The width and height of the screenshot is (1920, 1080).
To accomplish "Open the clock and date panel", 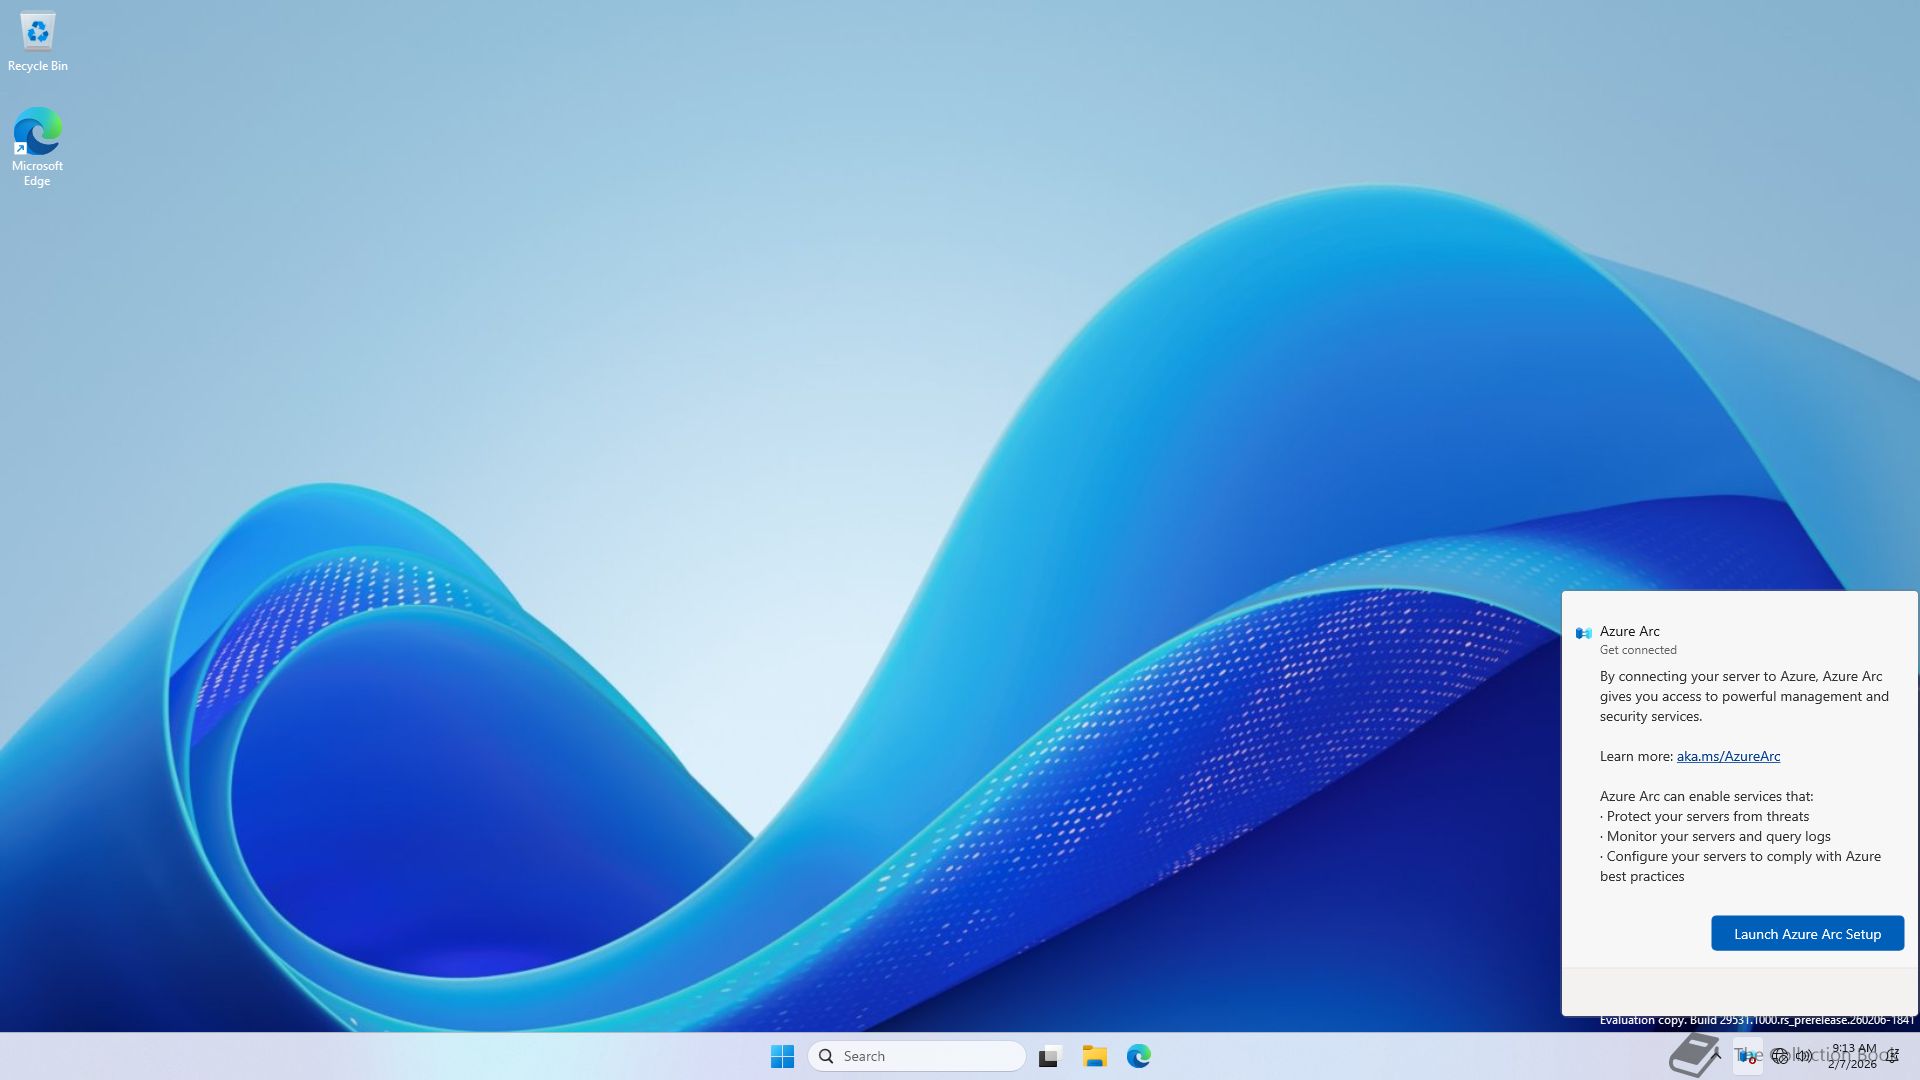I will (x=1852, y=1056).
